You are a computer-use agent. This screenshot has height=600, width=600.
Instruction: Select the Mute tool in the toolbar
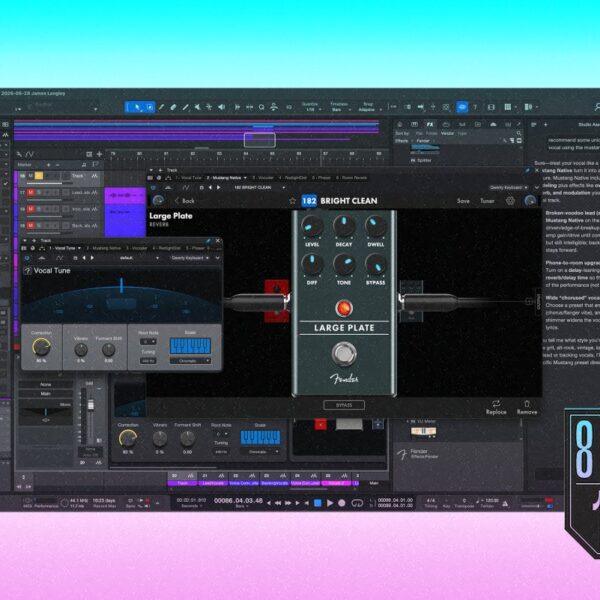pyautogui.click(x=197, y=107)
